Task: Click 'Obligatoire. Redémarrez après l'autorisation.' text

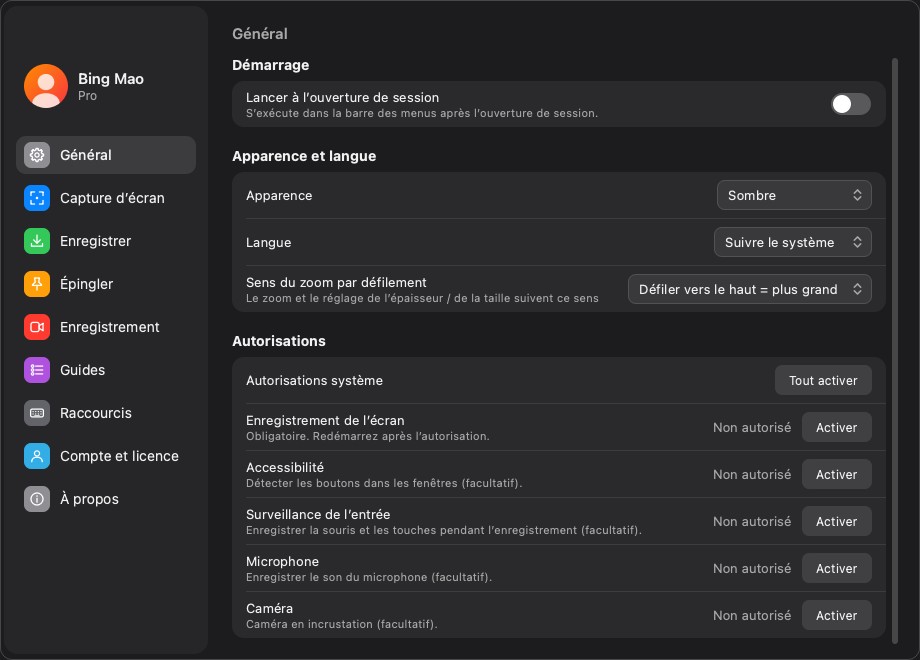Action: [368, 436]
